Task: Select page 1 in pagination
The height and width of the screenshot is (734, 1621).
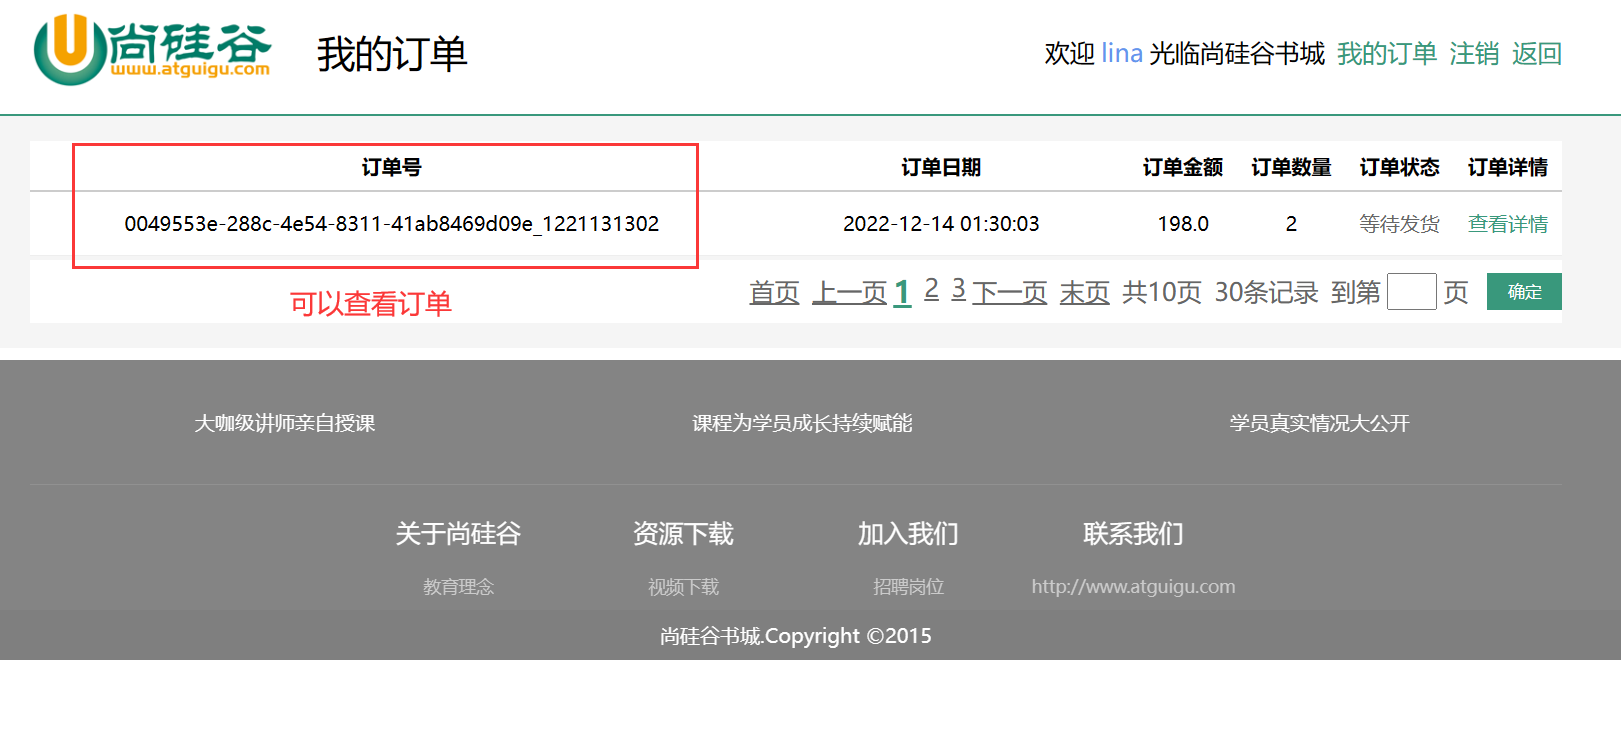Action: tap(902, 292)
